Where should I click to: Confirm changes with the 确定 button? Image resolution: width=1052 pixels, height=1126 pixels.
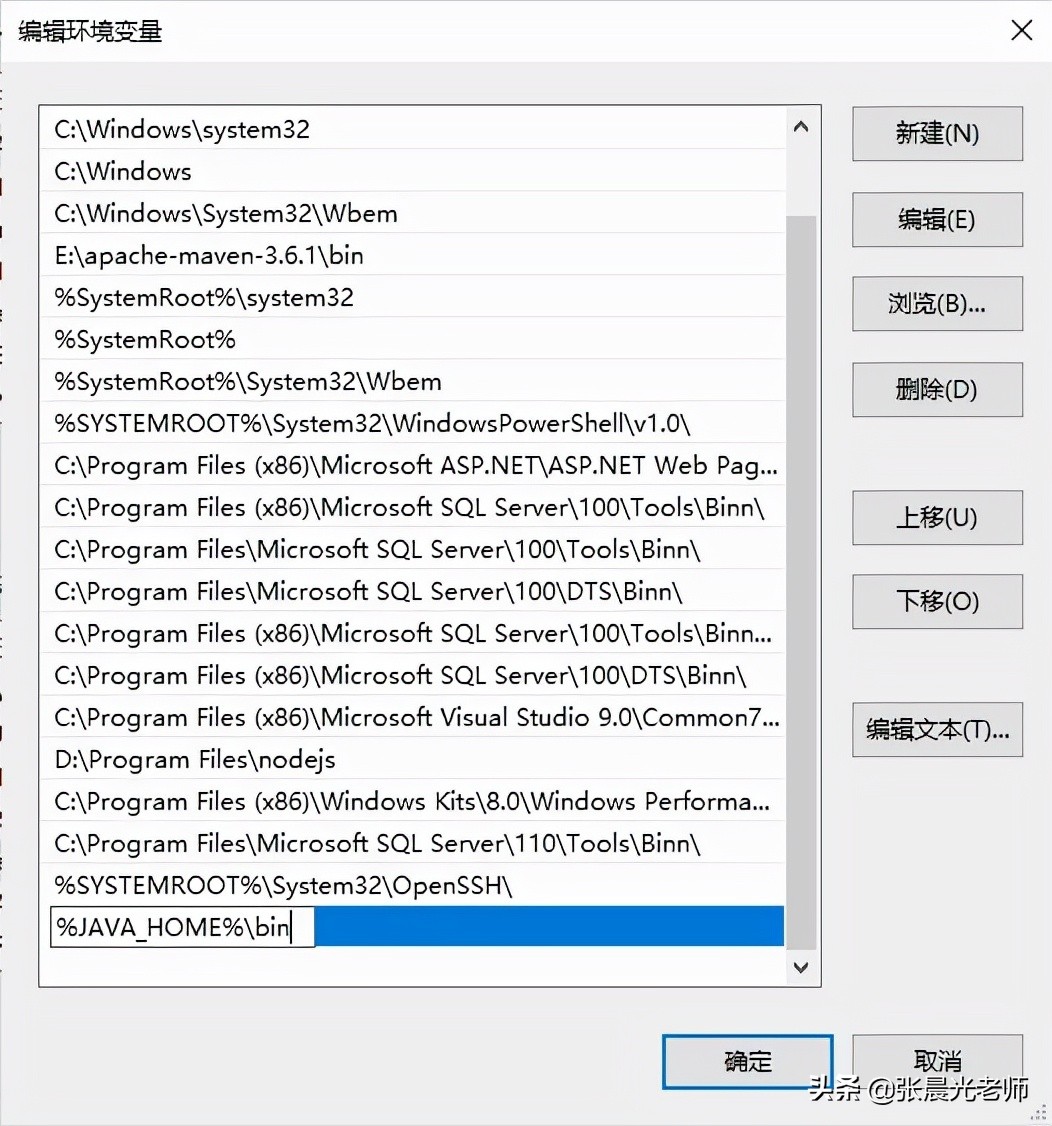(746, 1061)
